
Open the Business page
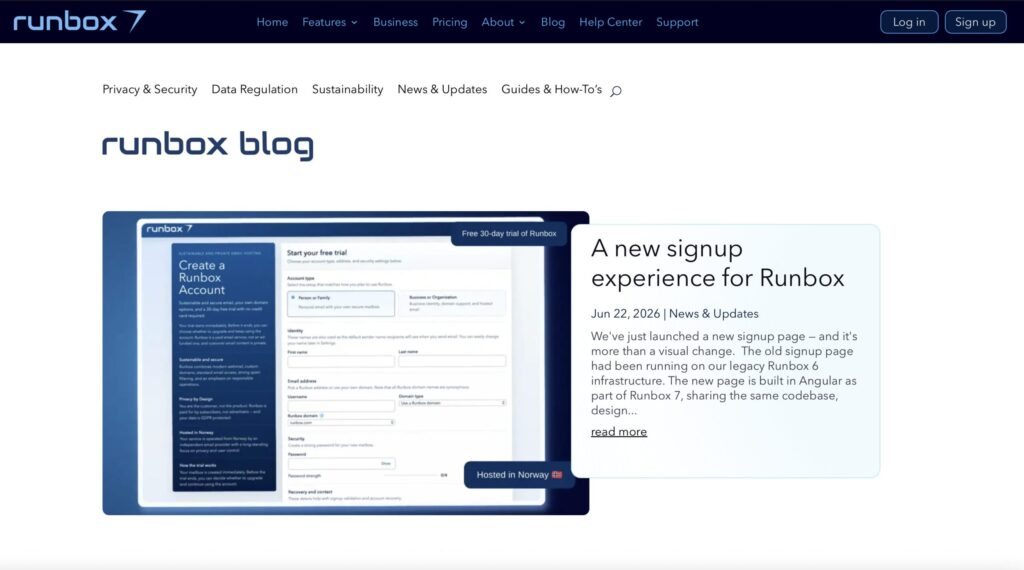tap(395, 22)
